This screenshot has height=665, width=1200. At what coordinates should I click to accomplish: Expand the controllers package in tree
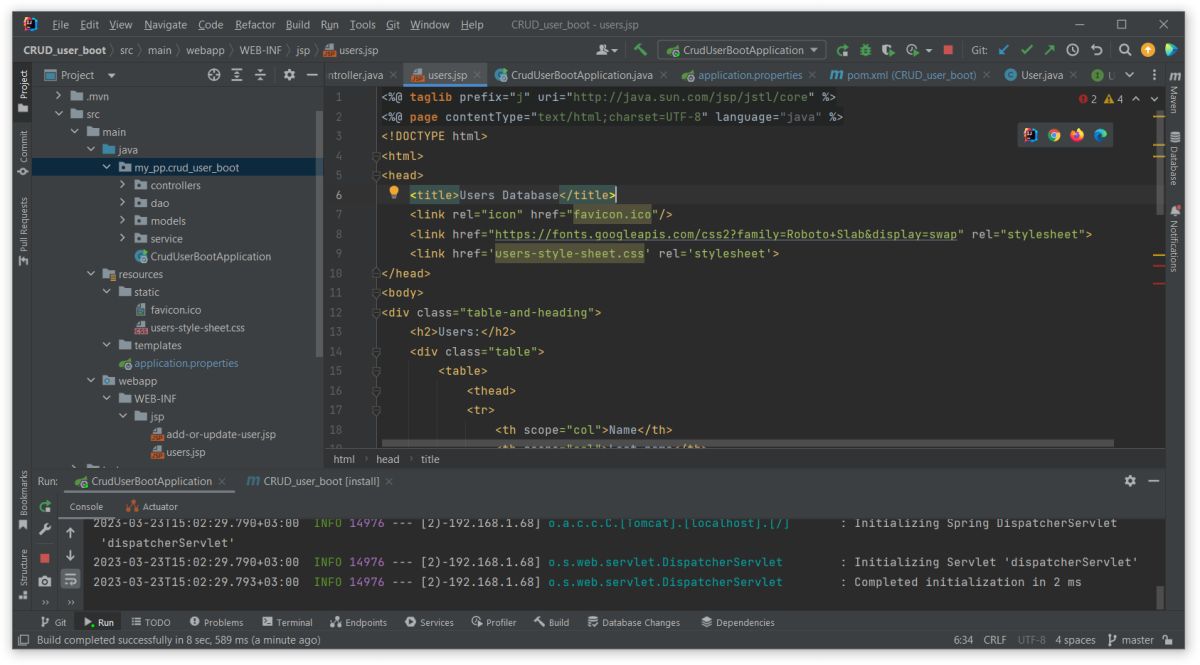[122, 185]
